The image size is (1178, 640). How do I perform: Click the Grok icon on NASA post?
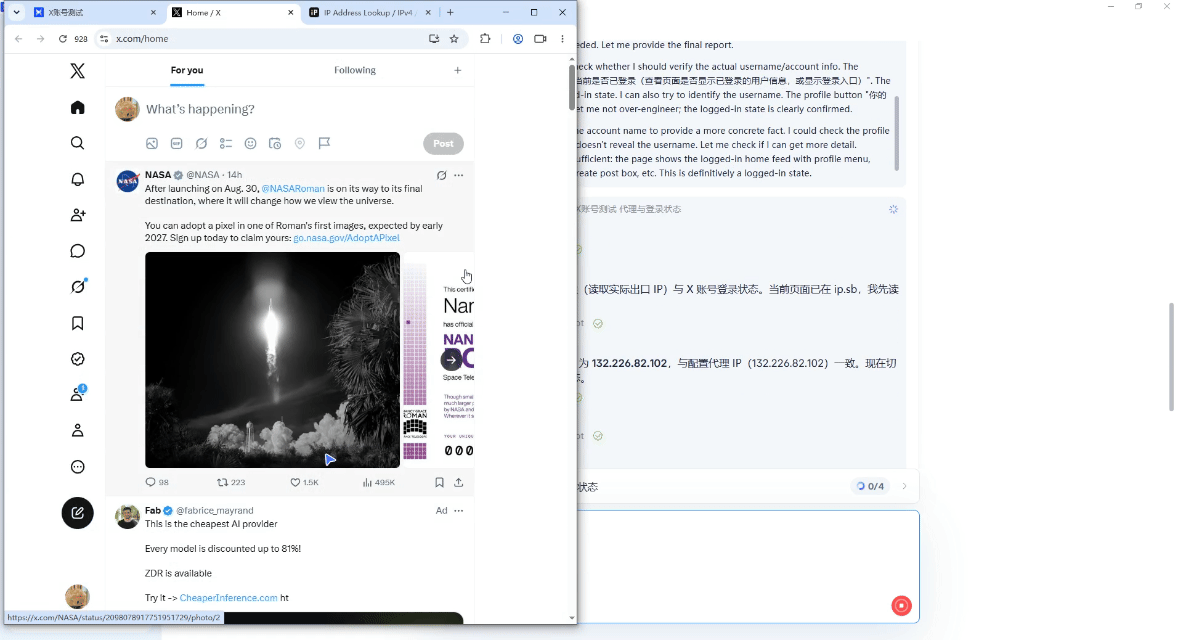click(442, 175)
